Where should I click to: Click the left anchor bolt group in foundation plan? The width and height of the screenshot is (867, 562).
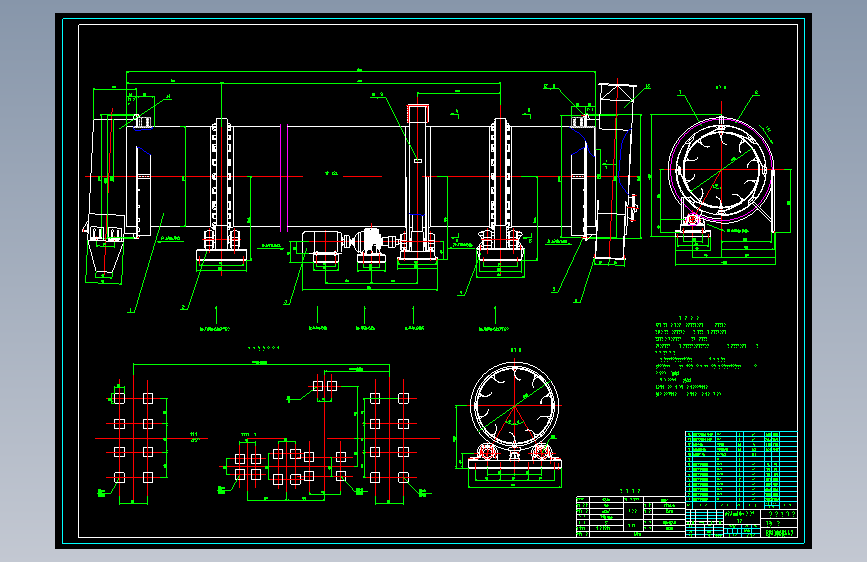[134, 438]
